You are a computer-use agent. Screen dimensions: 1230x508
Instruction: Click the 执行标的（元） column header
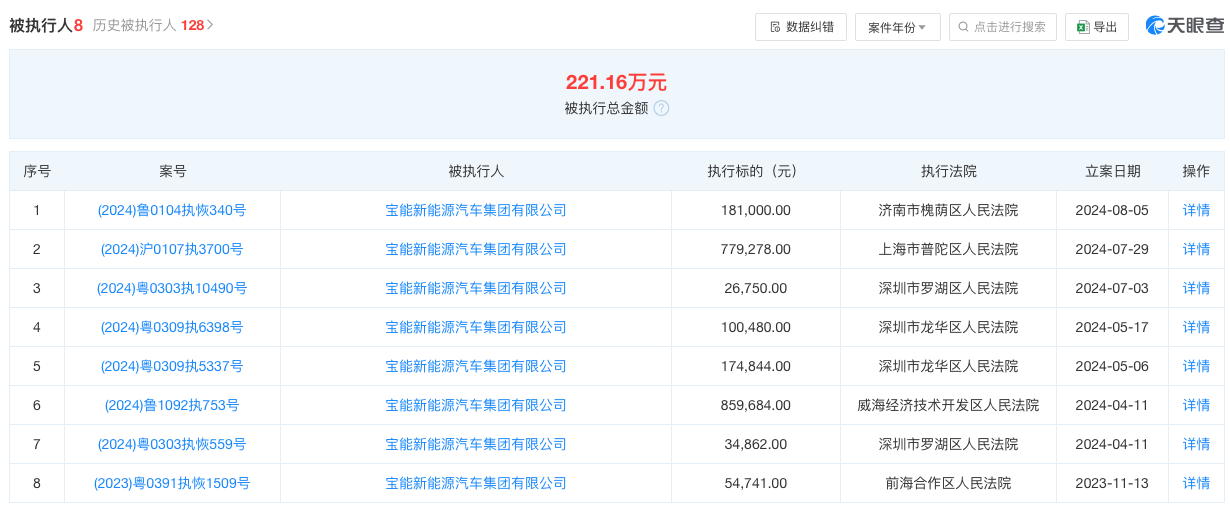755,171
